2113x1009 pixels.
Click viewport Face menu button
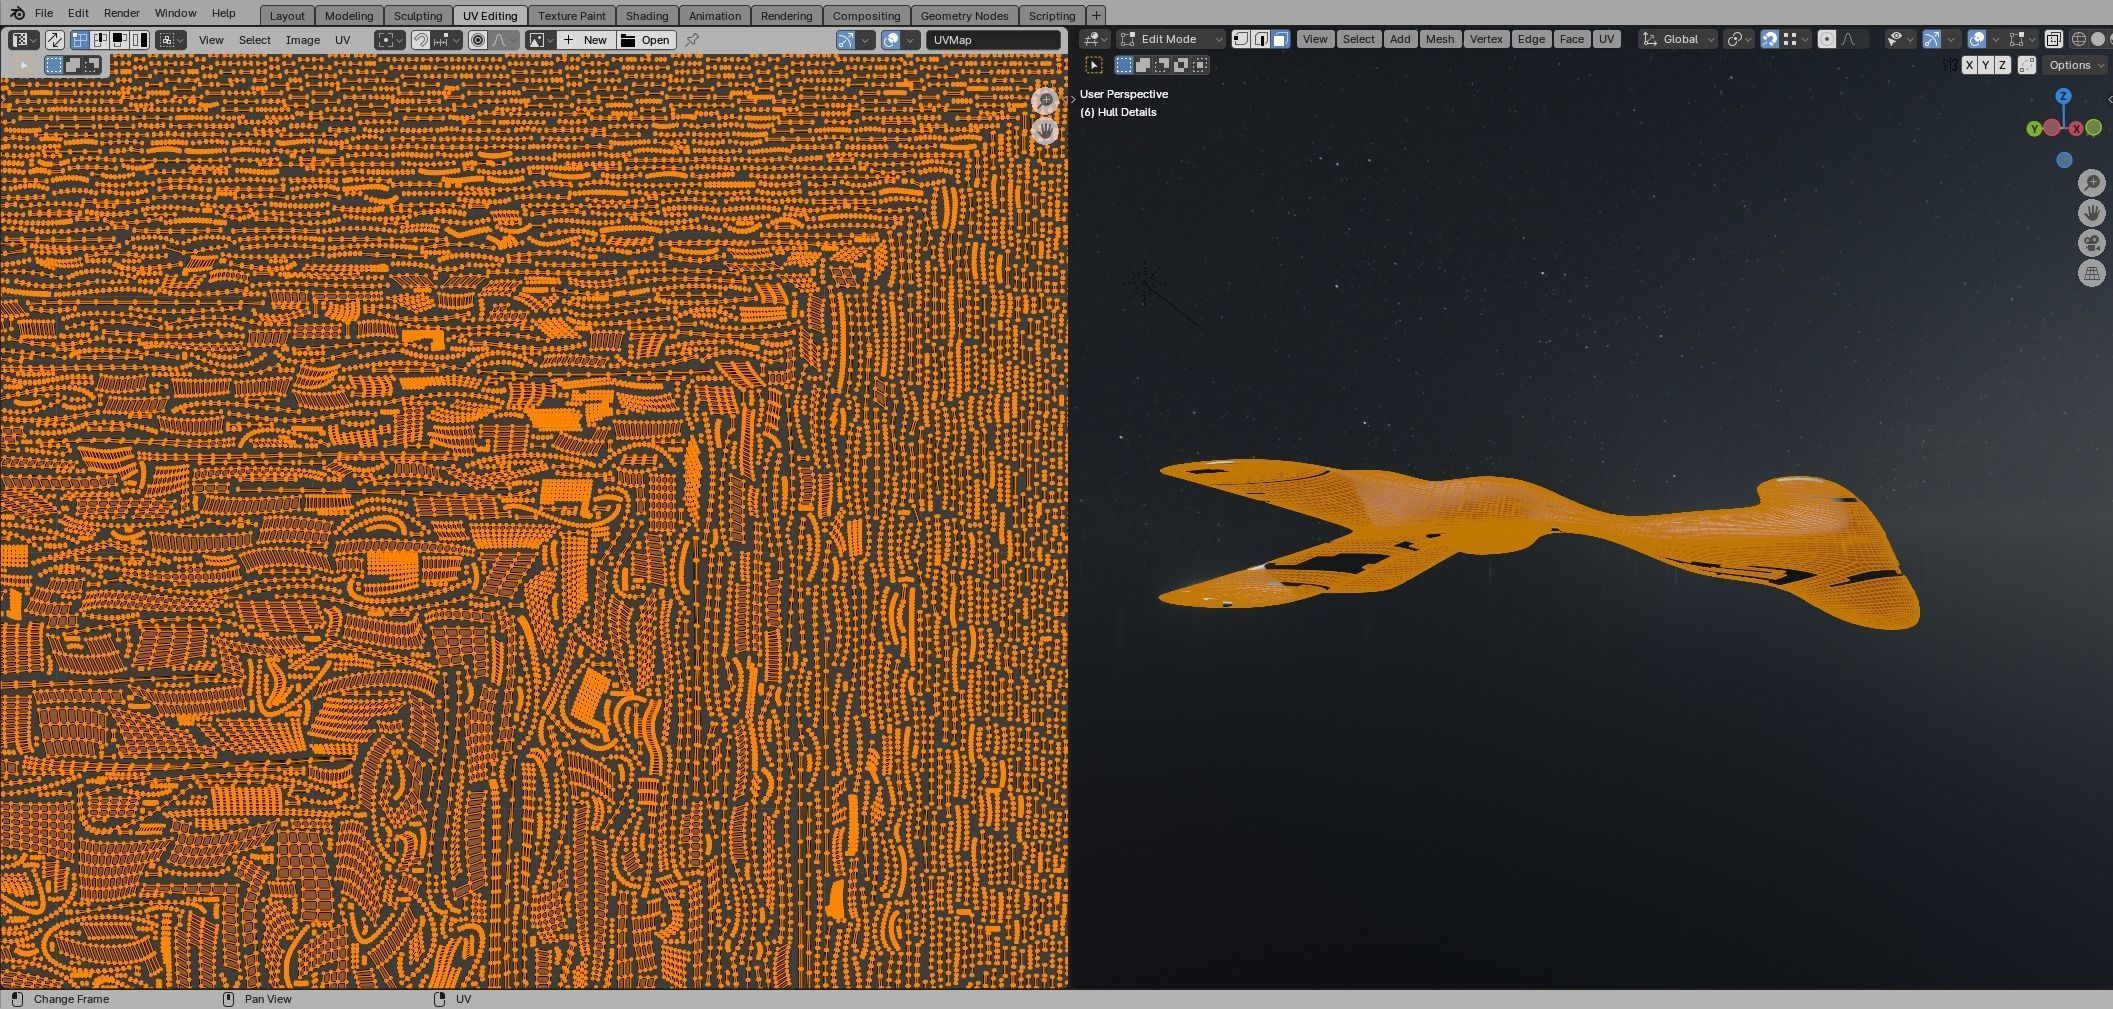click(x=1572, y=39)
